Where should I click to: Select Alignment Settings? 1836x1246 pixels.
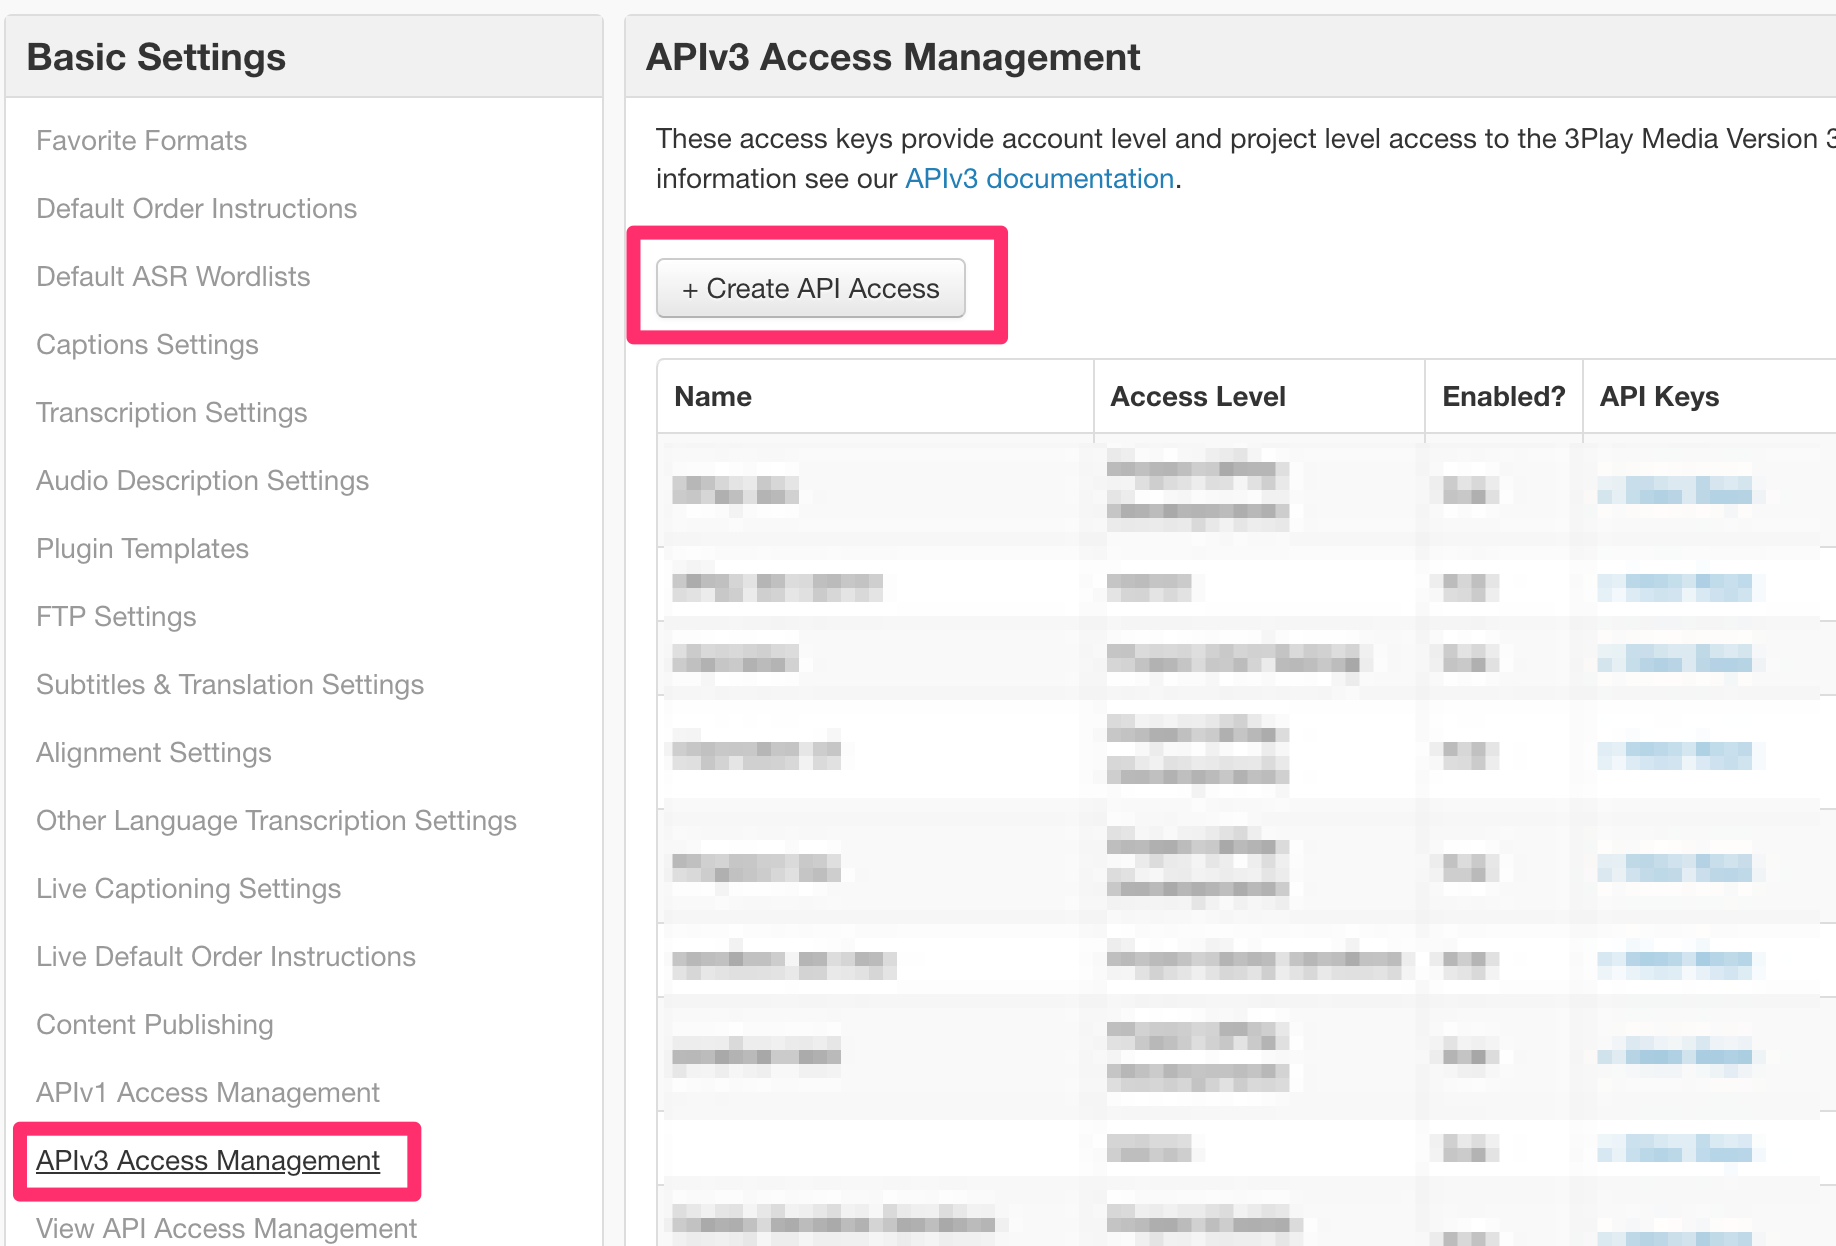pyautogui.click(x=153, y=753)
